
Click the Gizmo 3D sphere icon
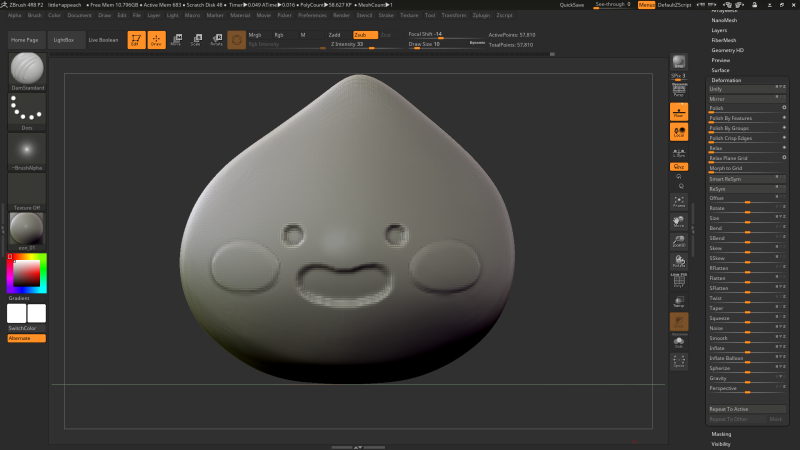click(x=236, y=40)
